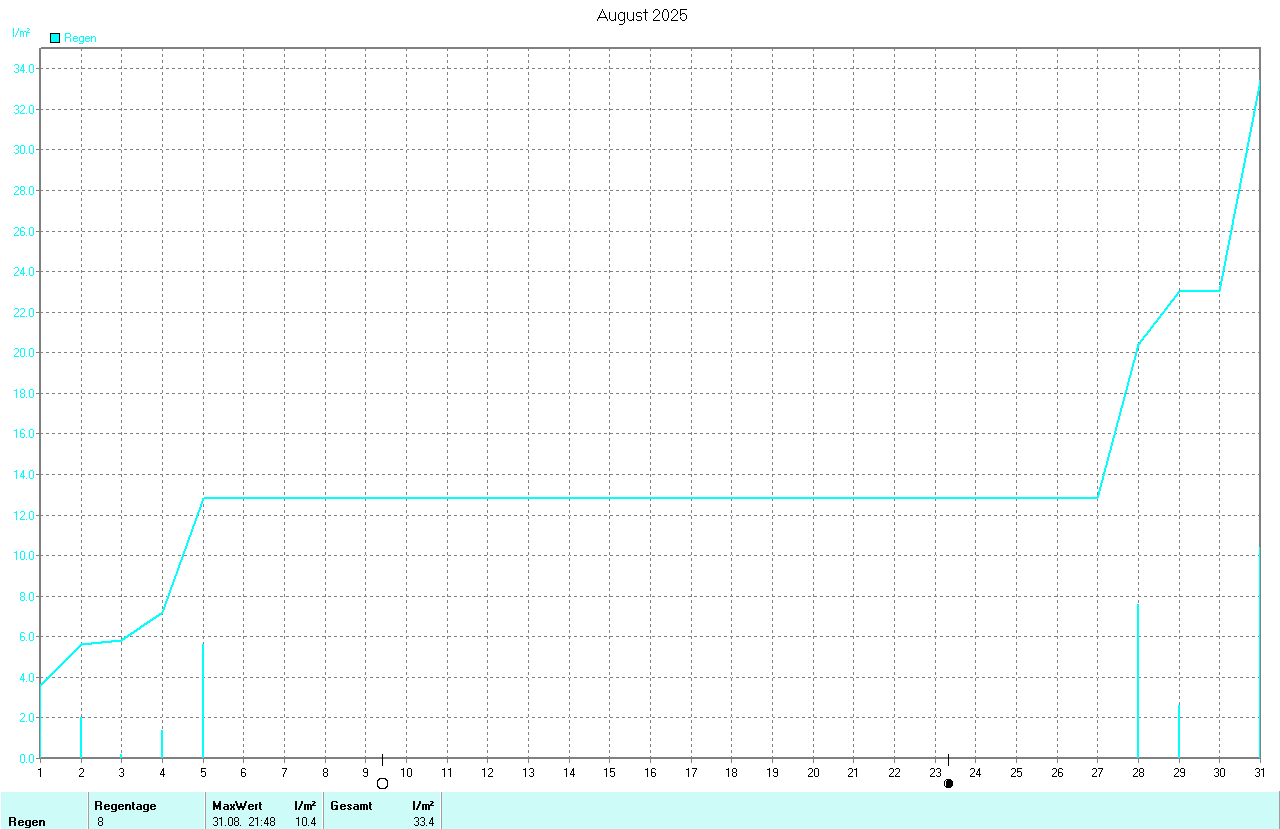
Task: Click the 34.0 label on y-axis
Action: click(x=23, y=69)
